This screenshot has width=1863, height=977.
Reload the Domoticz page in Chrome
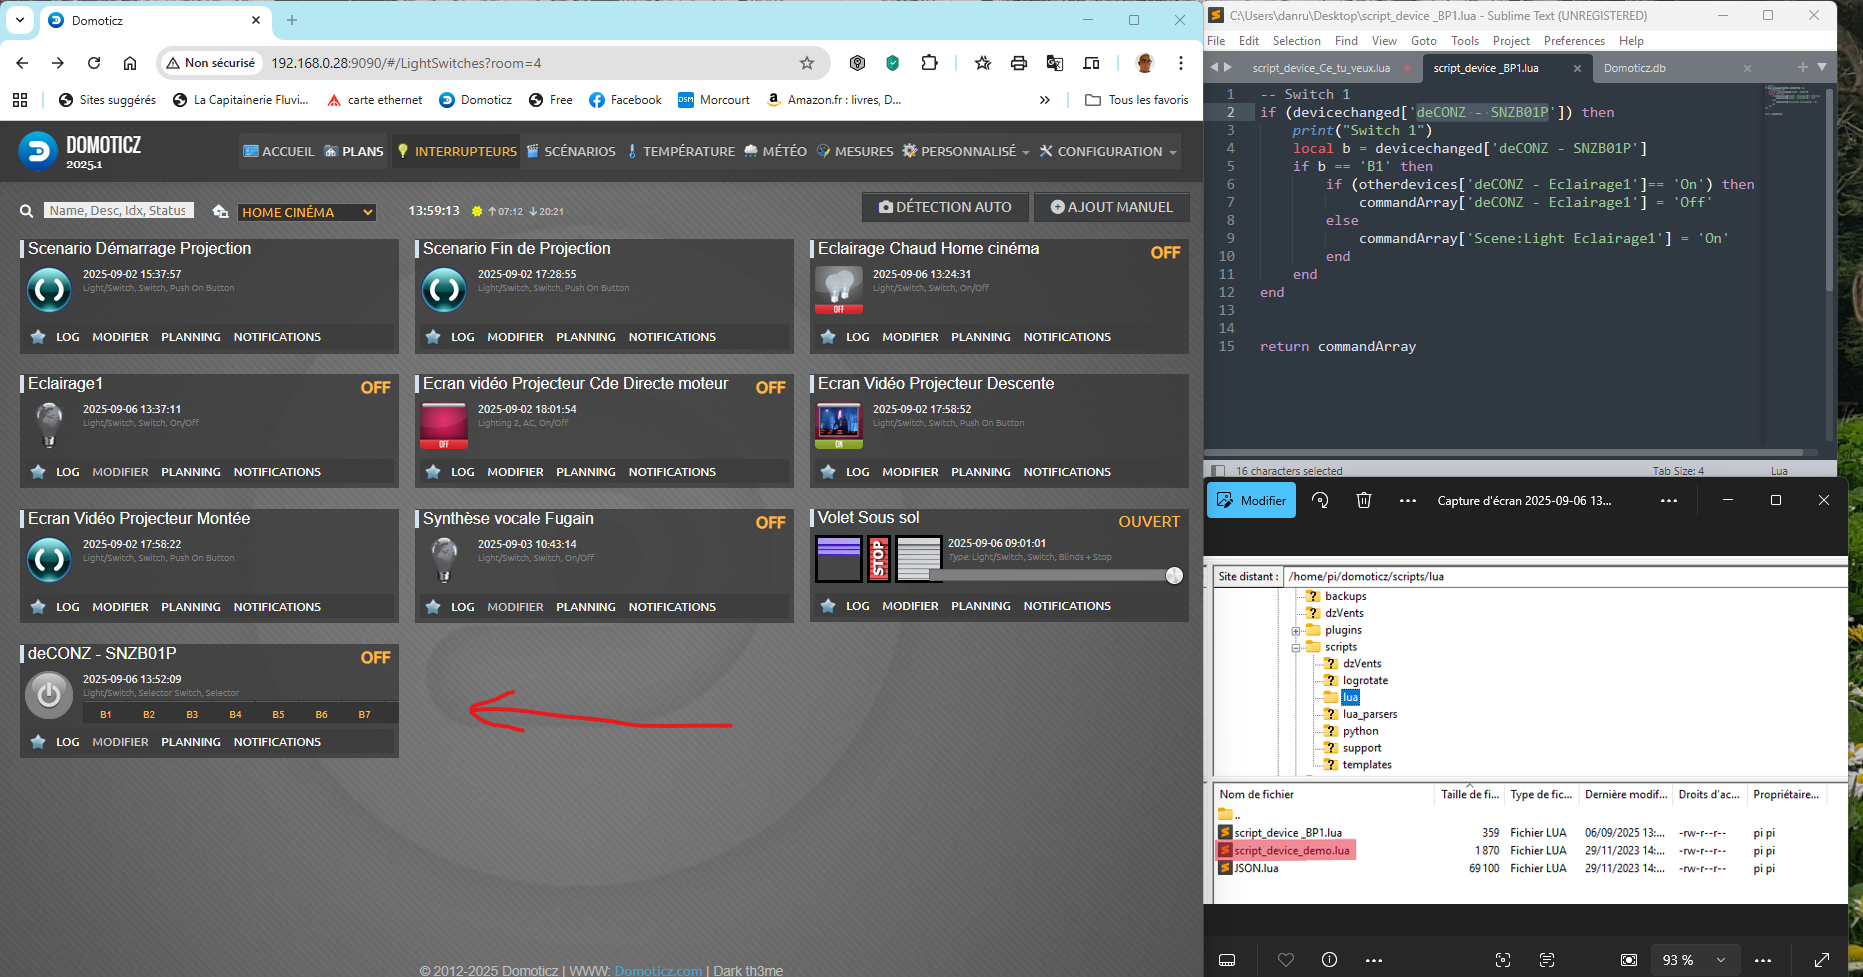click(94, 63)
